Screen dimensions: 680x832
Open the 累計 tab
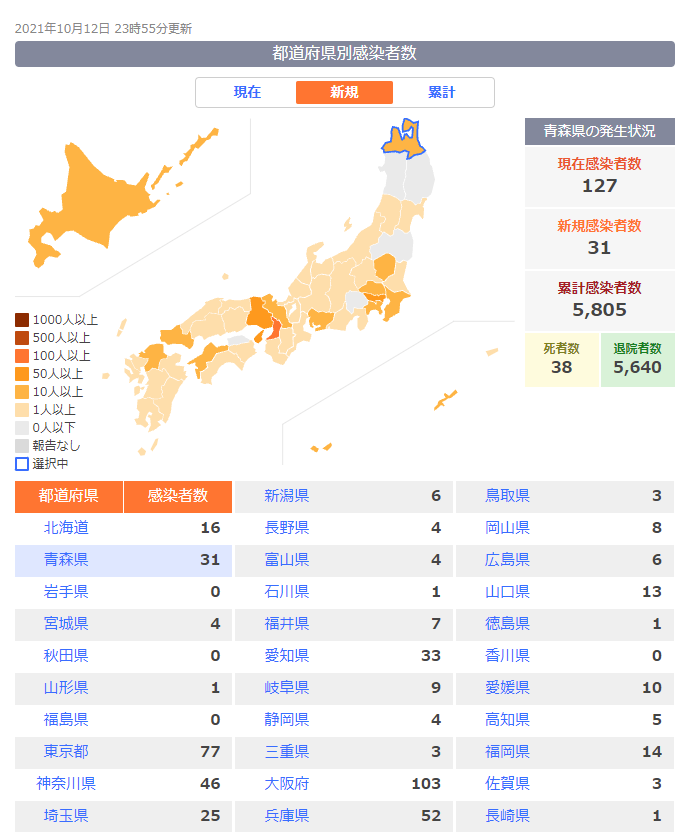click(x=441, y=92)
